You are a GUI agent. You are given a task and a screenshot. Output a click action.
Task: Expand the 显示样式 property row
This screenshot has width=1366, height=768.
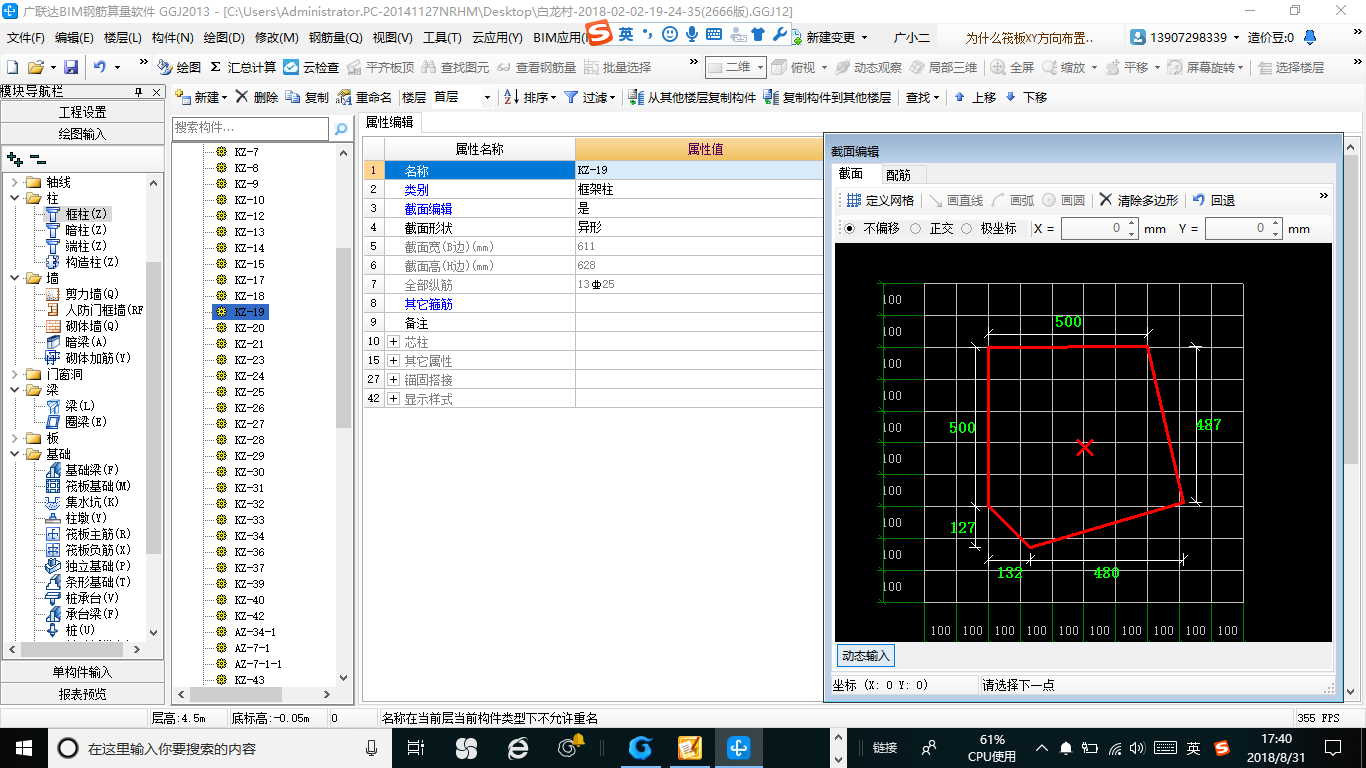[x=393, y=399]
